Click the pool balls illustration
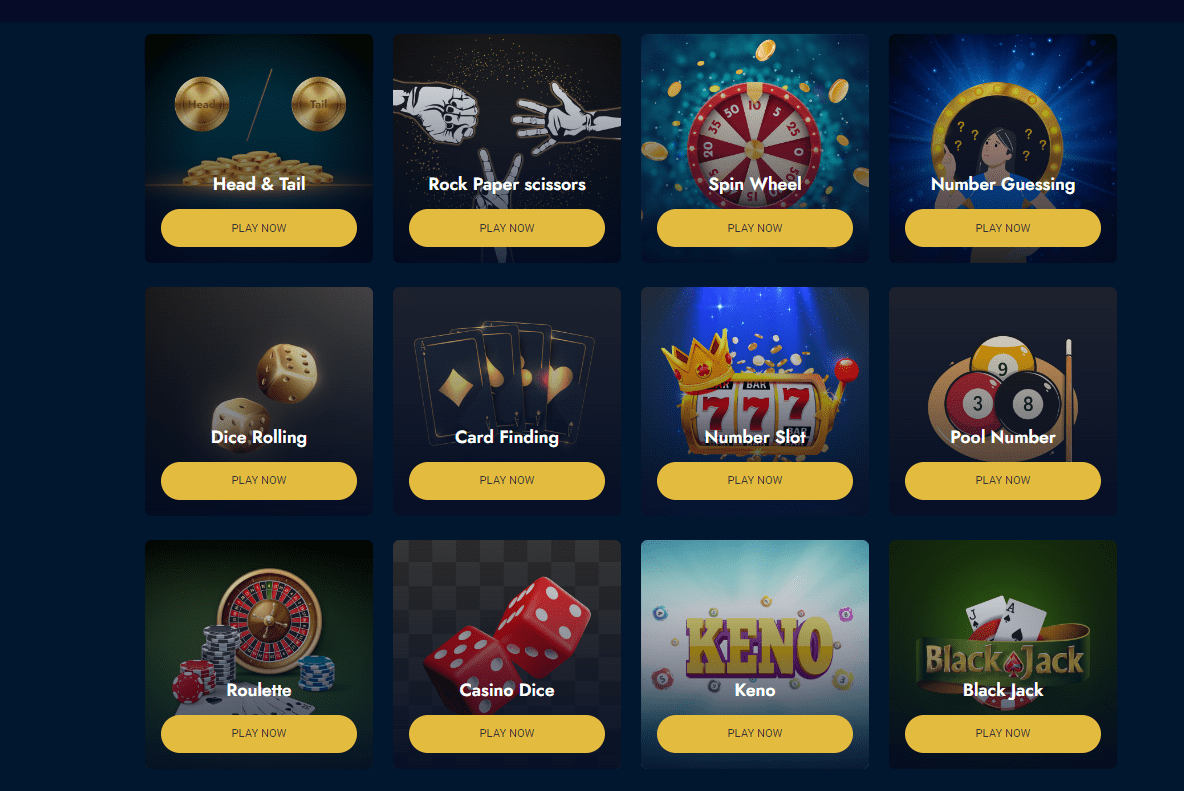Image resolution: width=1184 pixels, height=791 pixels. click(x=1003, y=397)
